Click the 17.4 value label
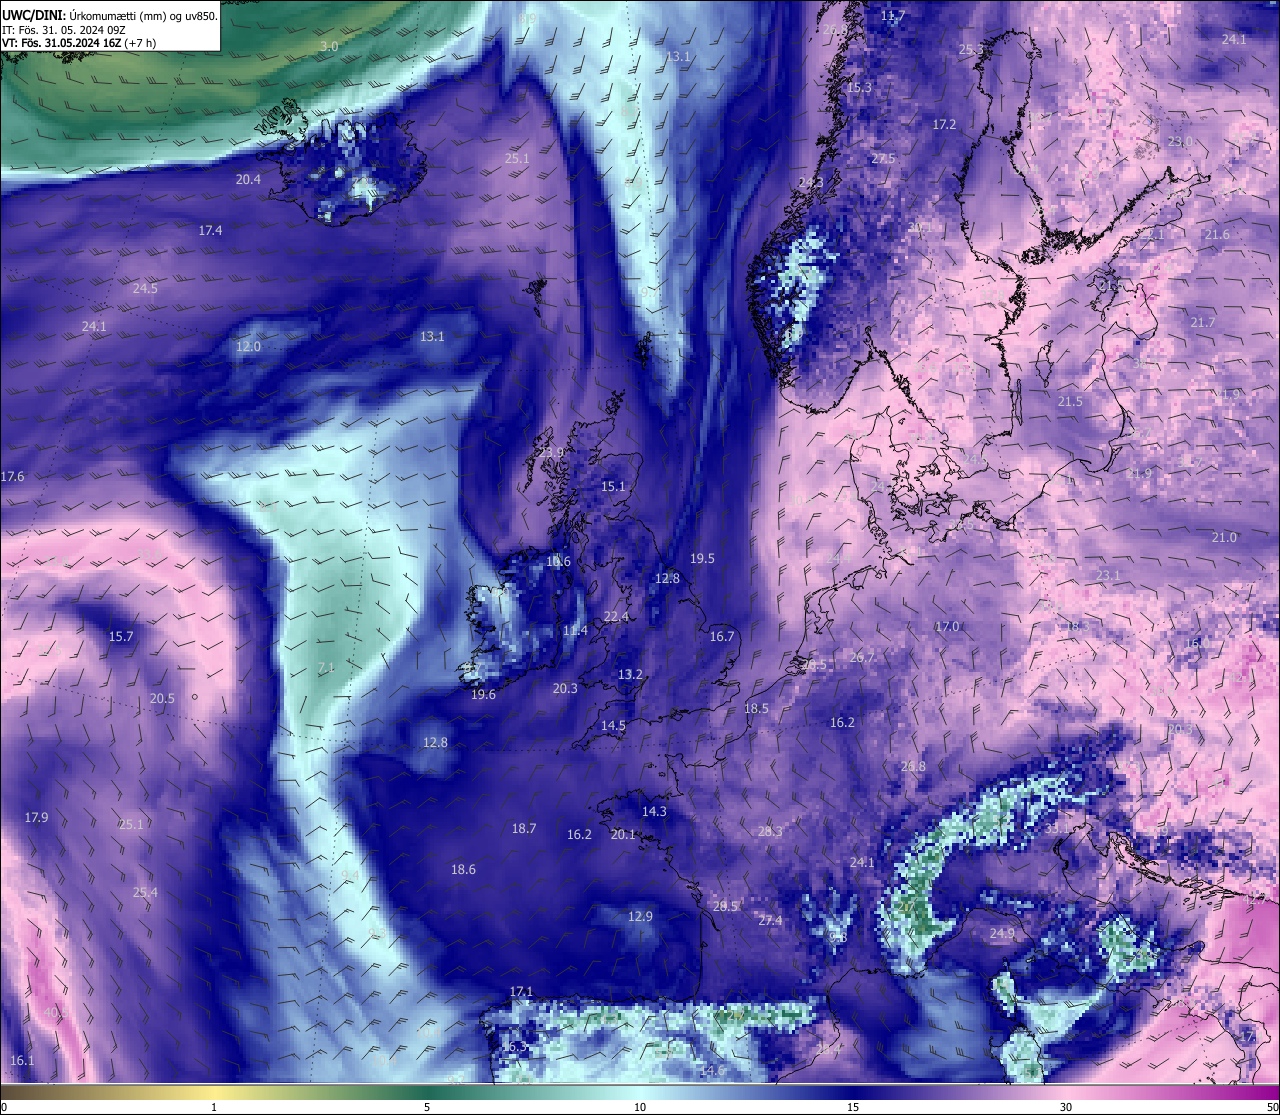This screenshot has height=1115, width=1280. point(210,231)
